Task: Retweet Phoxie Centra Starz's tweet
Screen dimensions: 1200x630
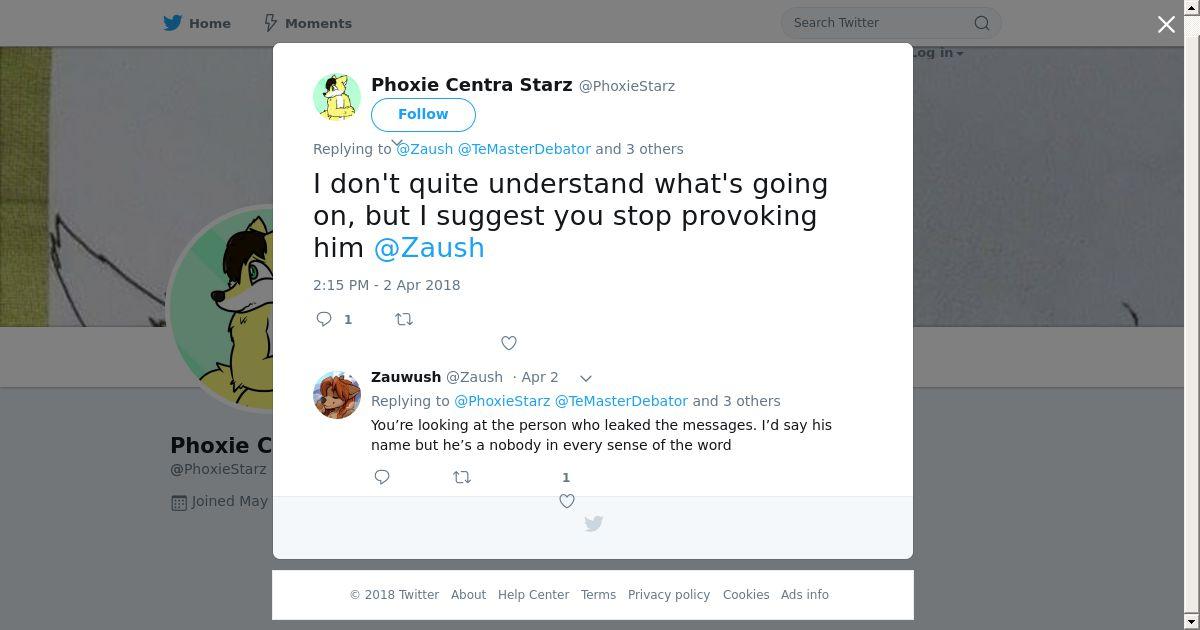Action: click(404, 319)
